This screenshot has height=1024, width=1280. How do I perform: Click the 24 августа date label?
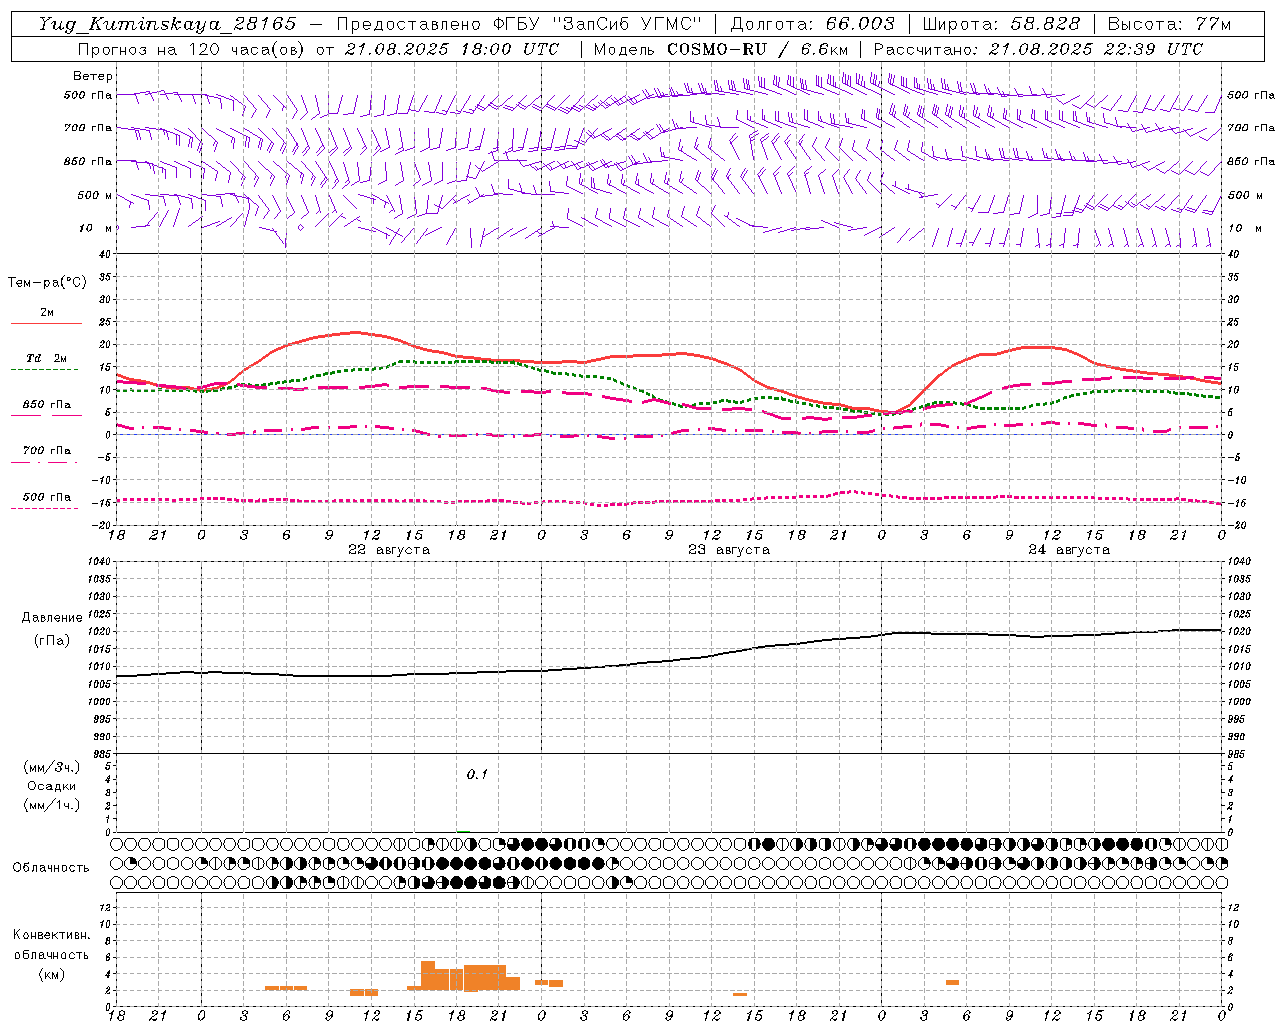[x=1069, y=550]
